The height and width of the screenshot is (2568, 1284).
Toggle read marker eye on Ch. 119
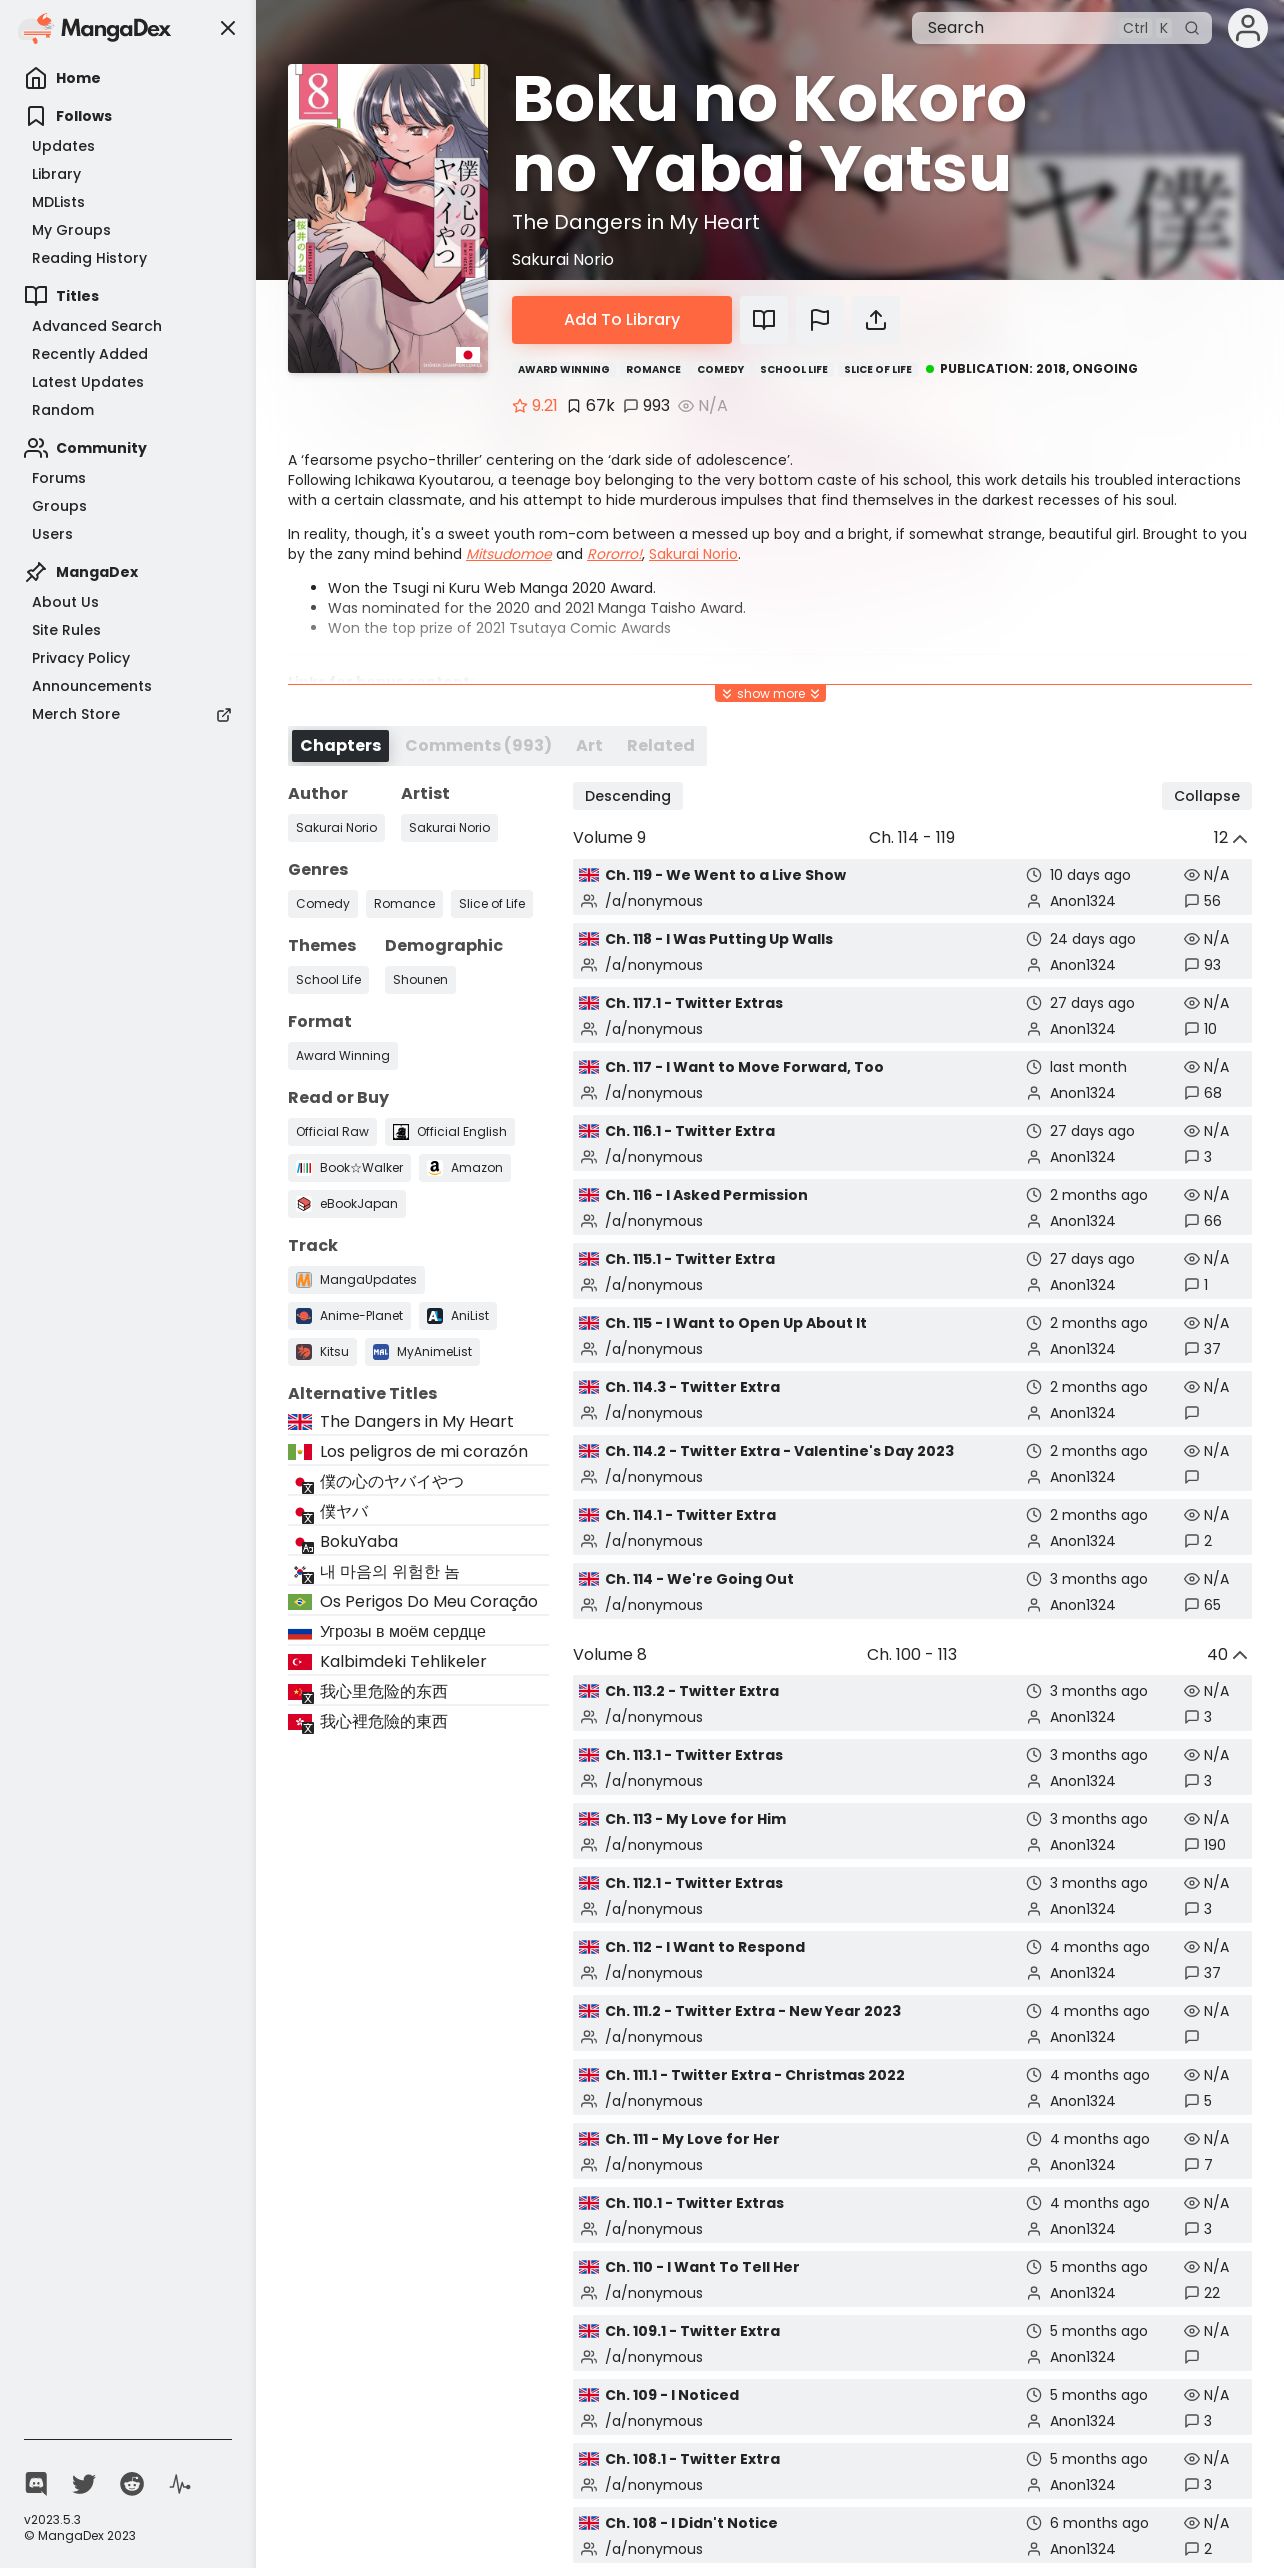[1191, 875]
